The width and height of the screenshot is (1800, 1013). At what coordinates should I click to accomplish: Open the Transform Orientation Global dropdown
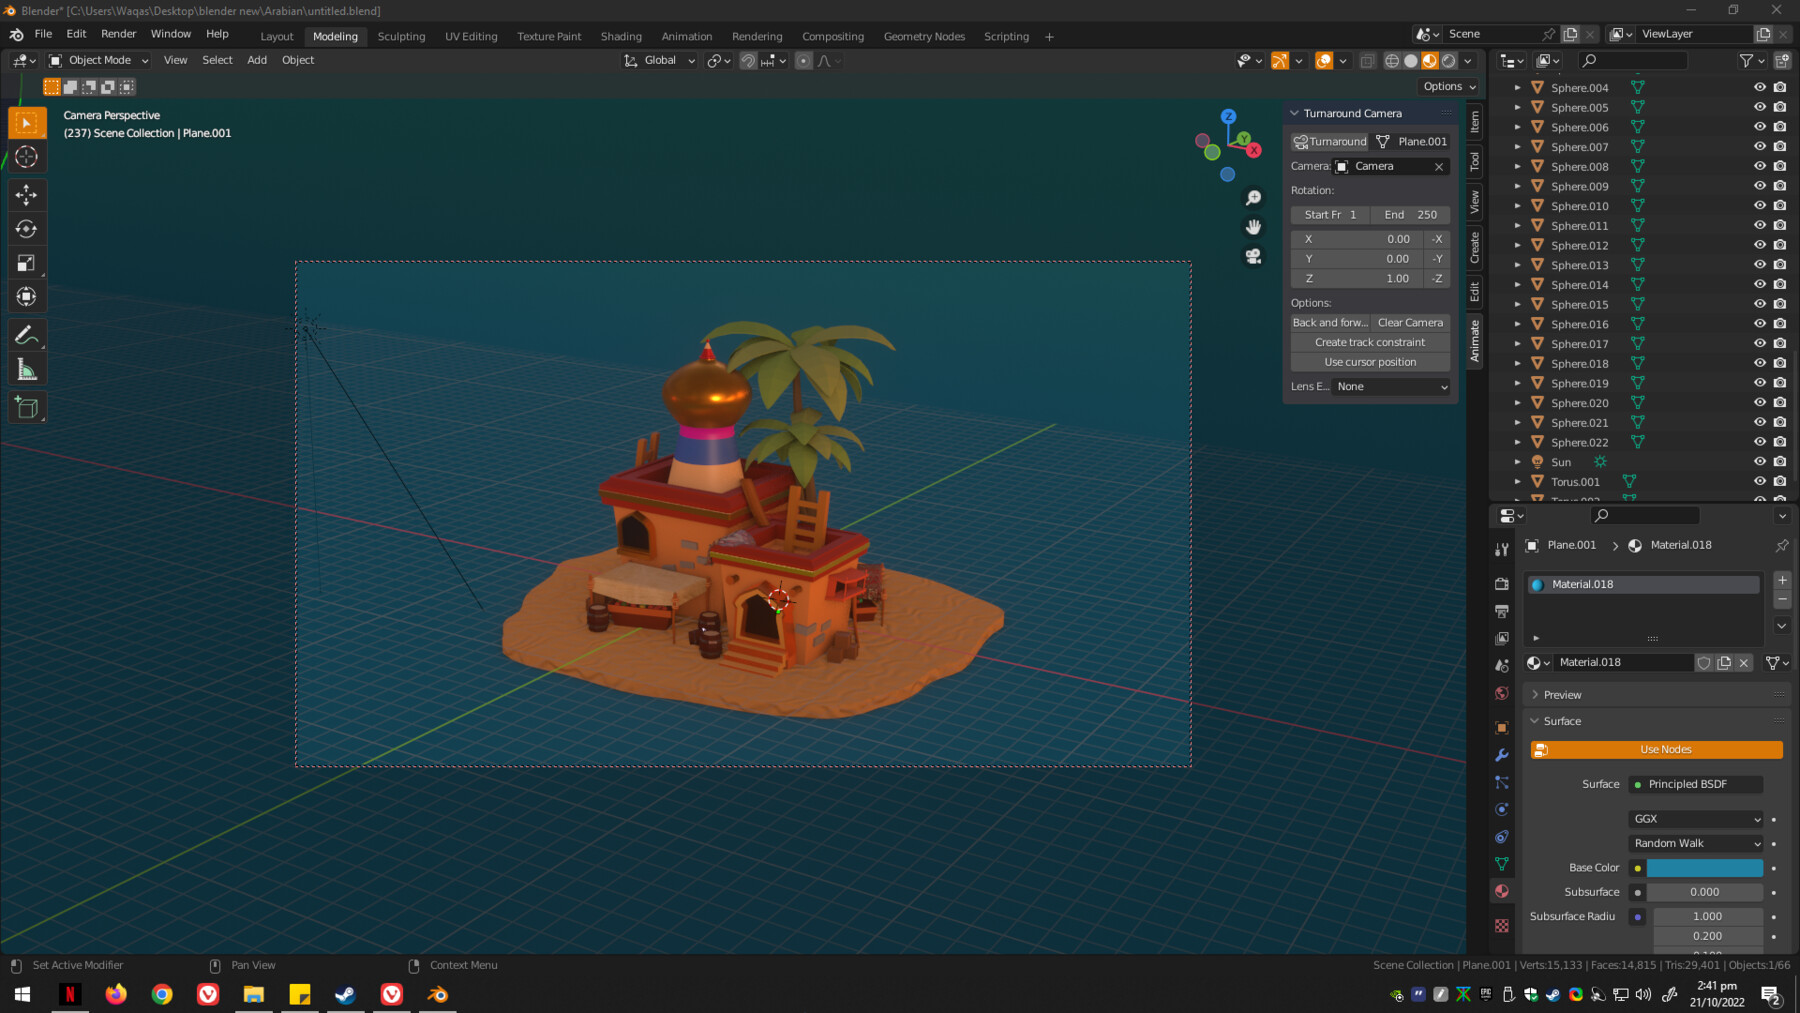point(658,60)
